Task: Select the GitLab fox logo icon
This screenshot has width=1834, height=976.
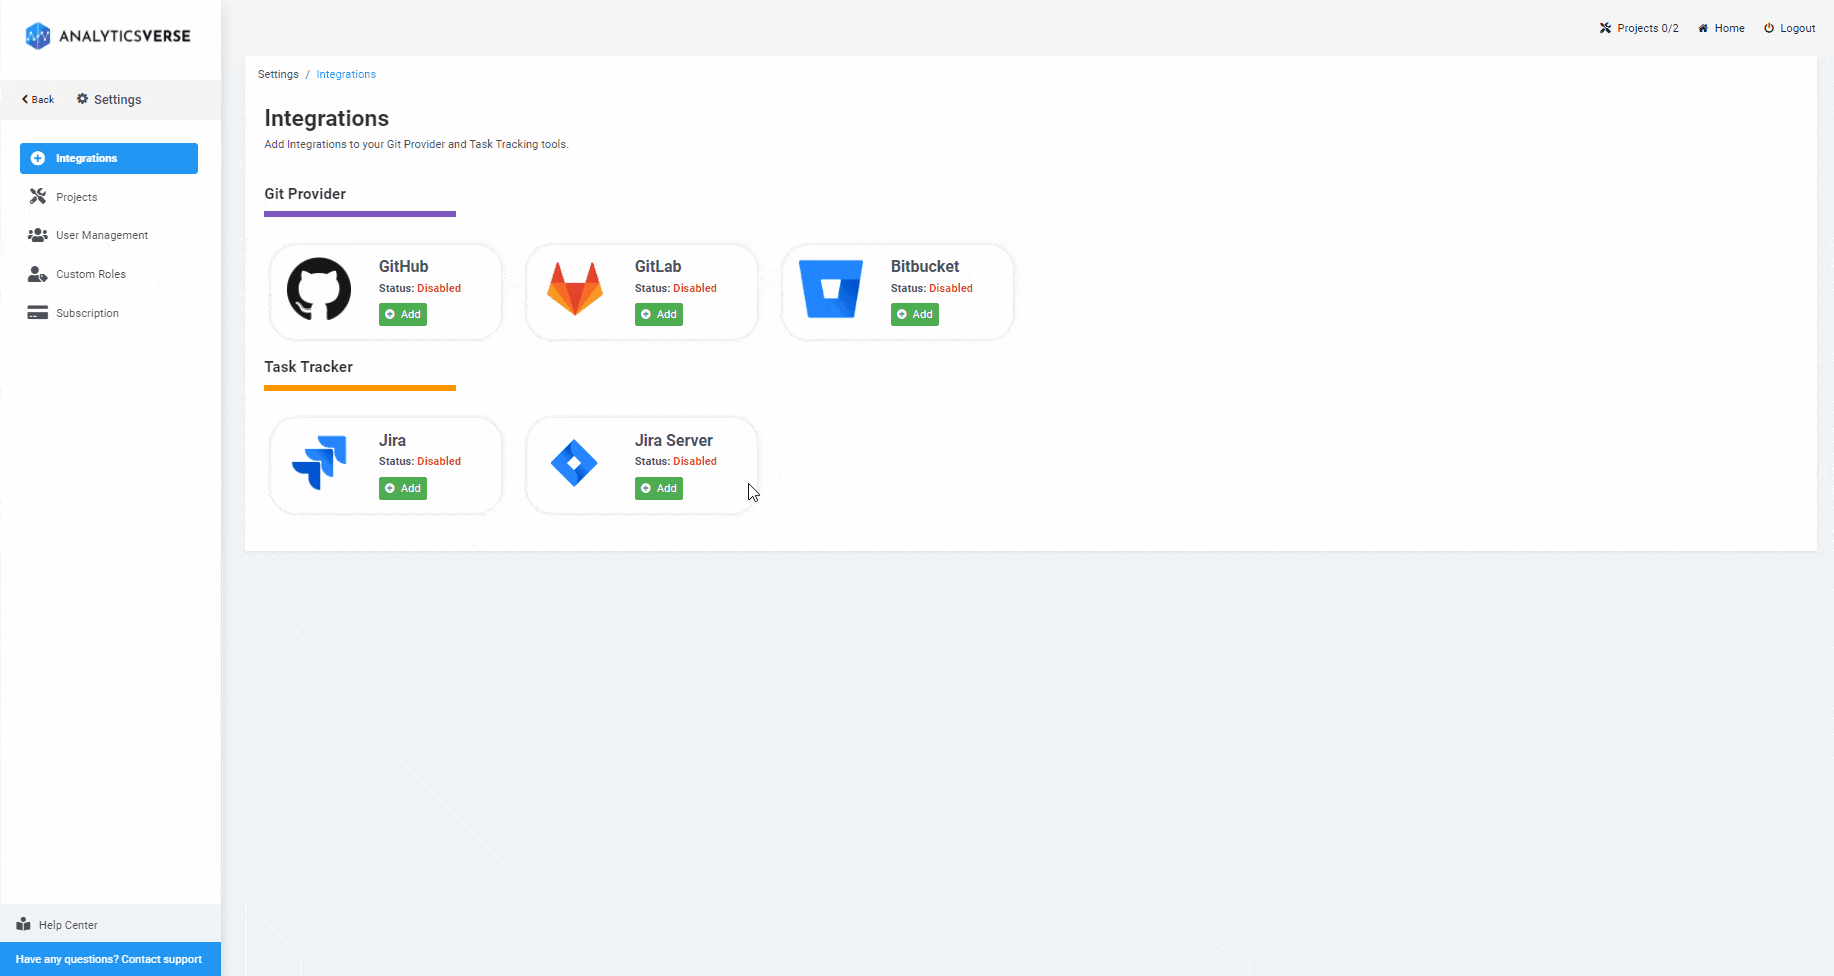Action: point(574,290)
